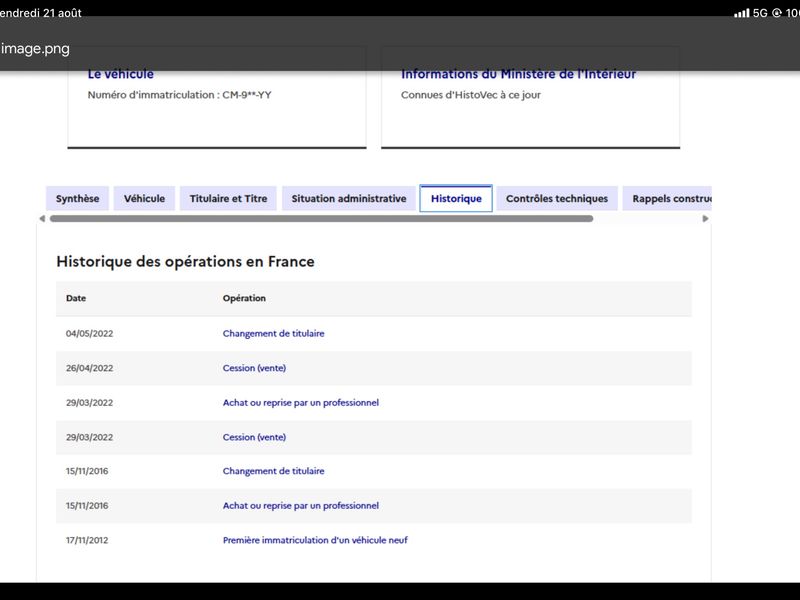Click Cession (vente) dated 29/03/2022

[254, 437]
